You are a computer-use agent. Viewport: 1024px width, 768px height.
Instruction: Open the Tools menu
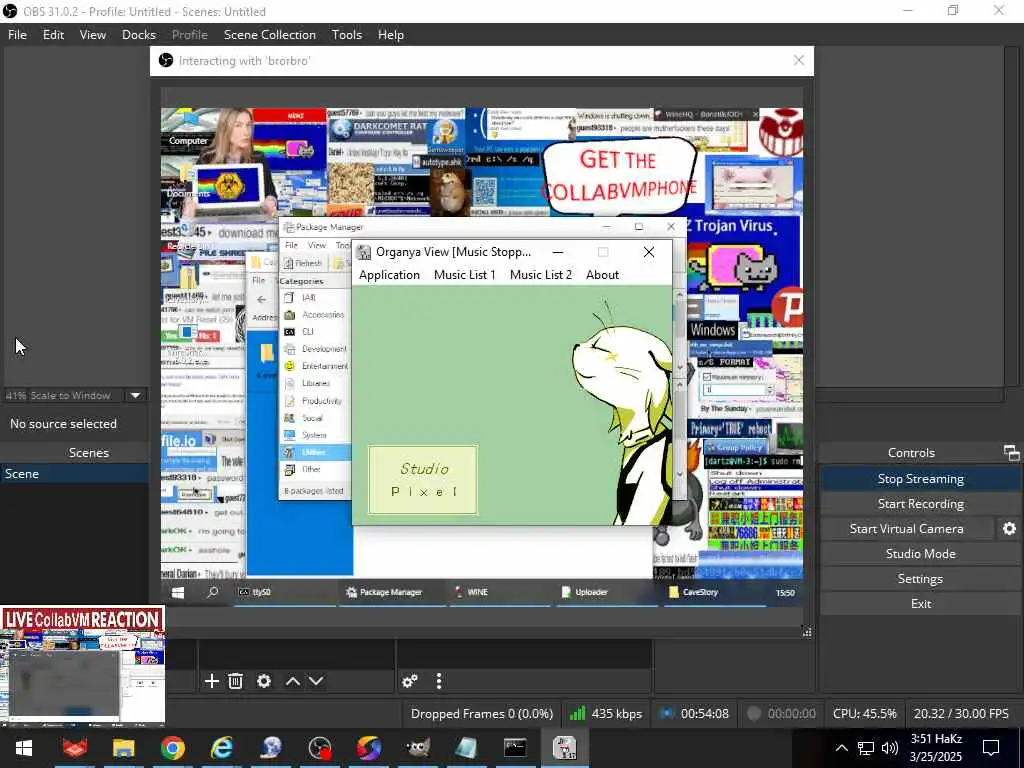[347, 35]
